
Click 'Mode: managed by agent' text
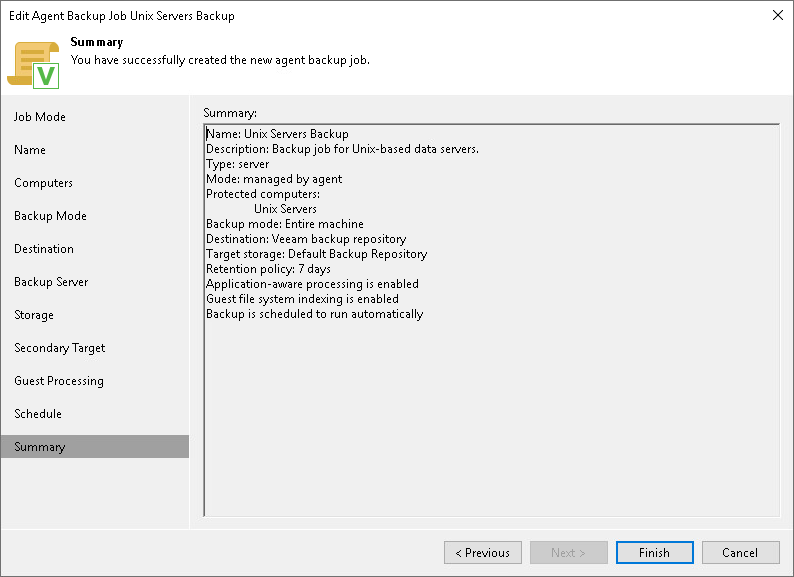pos(274,179)
